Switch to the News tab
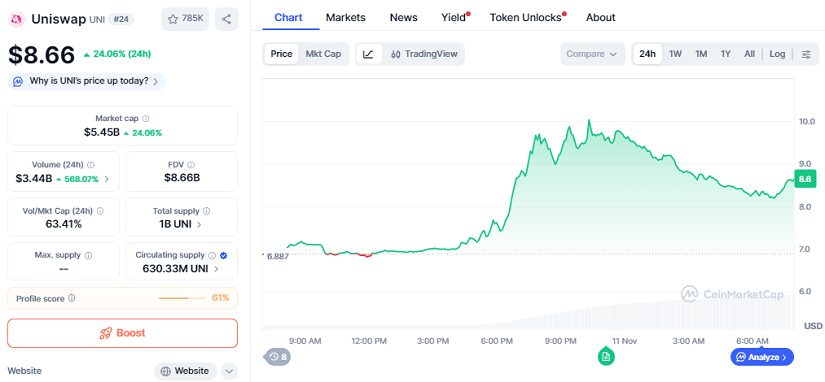 (404, 17)
